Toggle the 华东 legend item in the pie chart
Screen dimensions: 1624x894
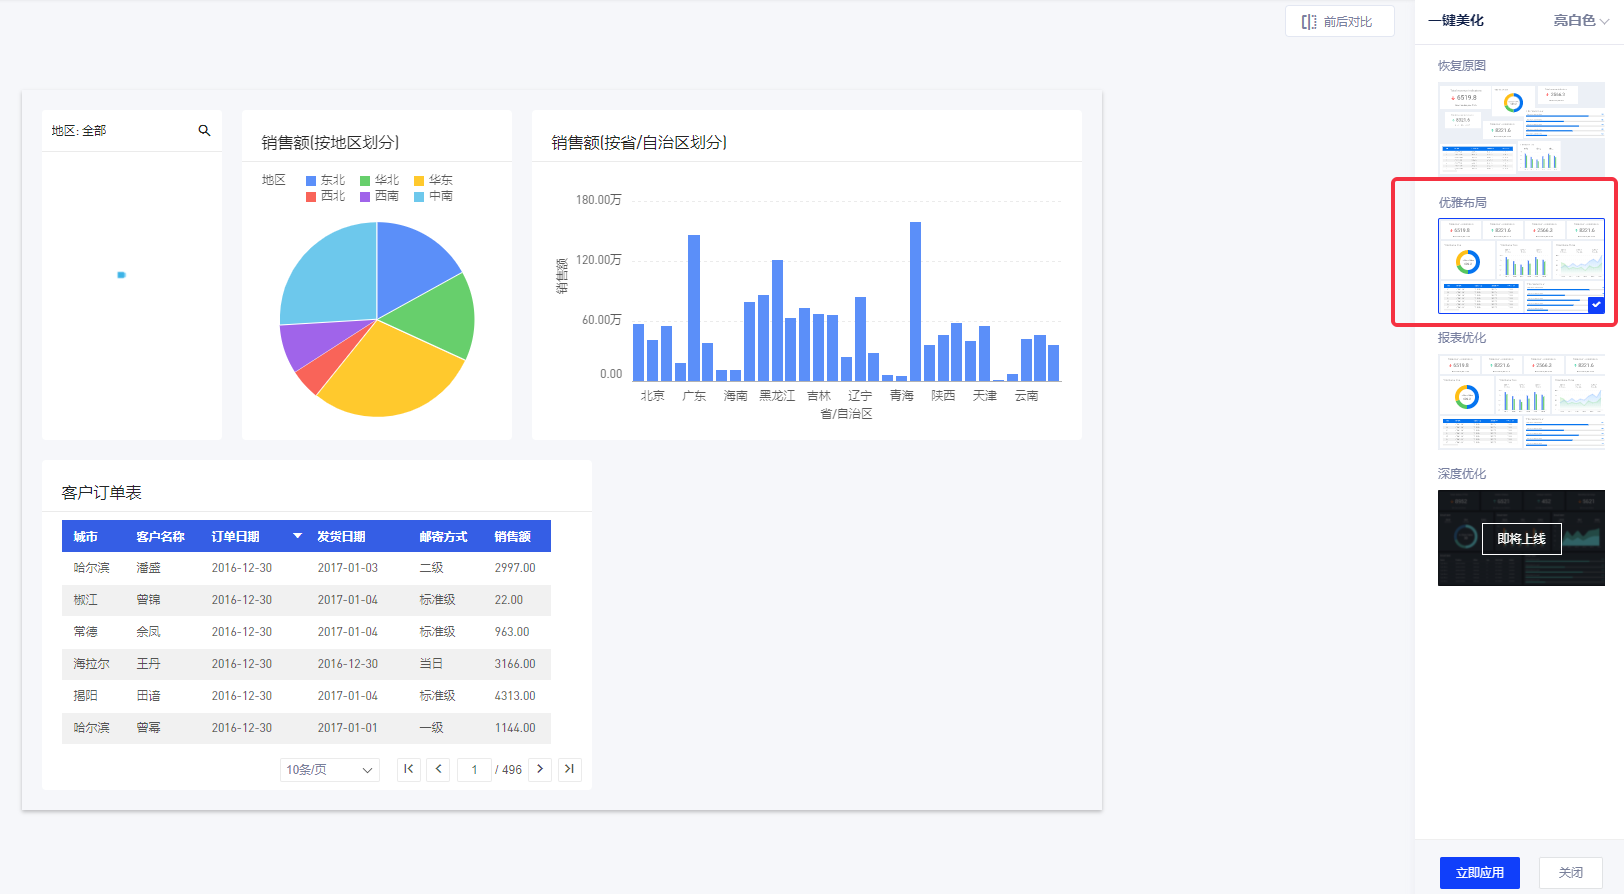point(434,181)
